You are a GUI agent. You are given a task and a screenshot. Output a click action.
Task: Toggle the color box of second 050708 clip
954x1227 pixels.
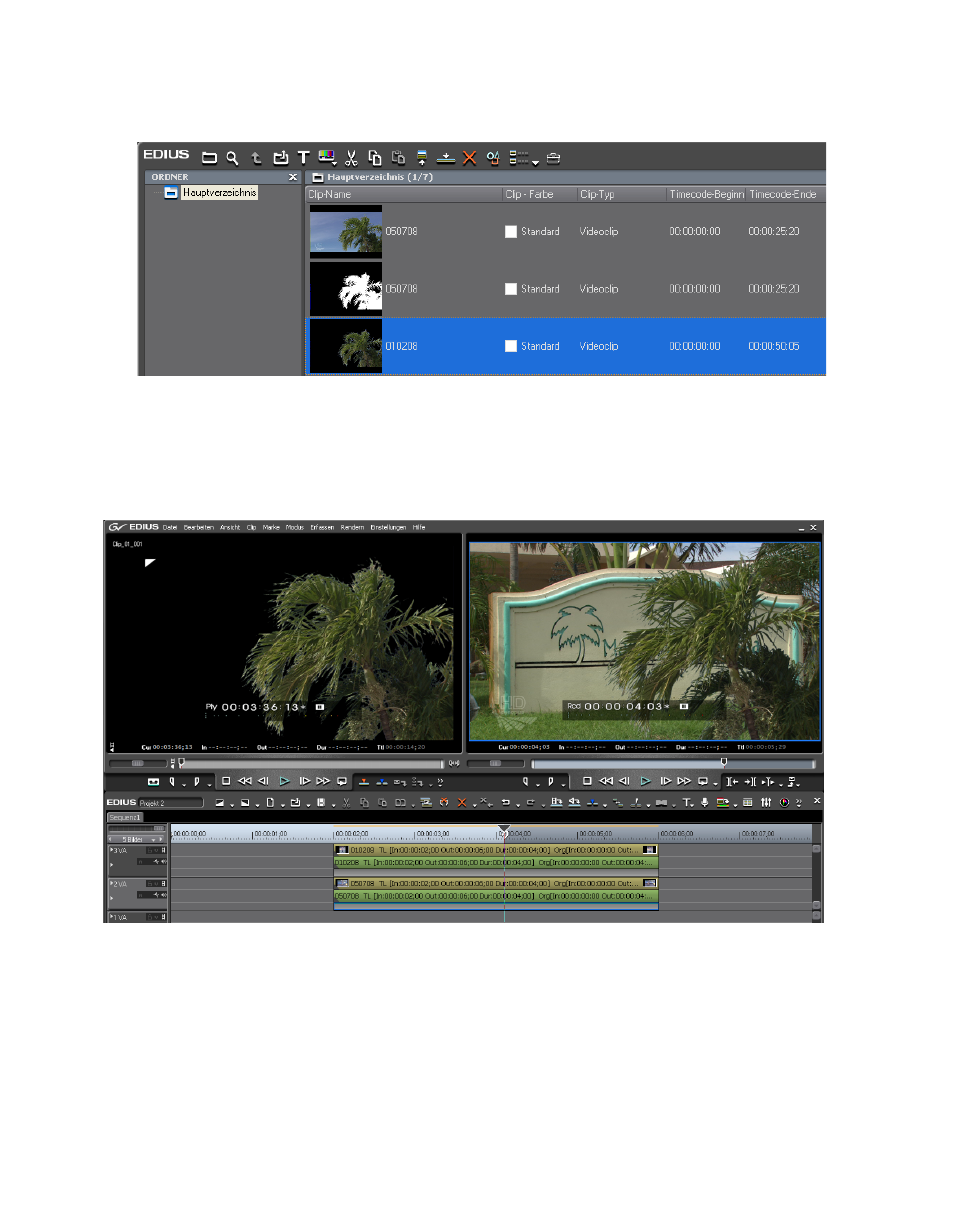pyautogui.click(x=510, y=289)
